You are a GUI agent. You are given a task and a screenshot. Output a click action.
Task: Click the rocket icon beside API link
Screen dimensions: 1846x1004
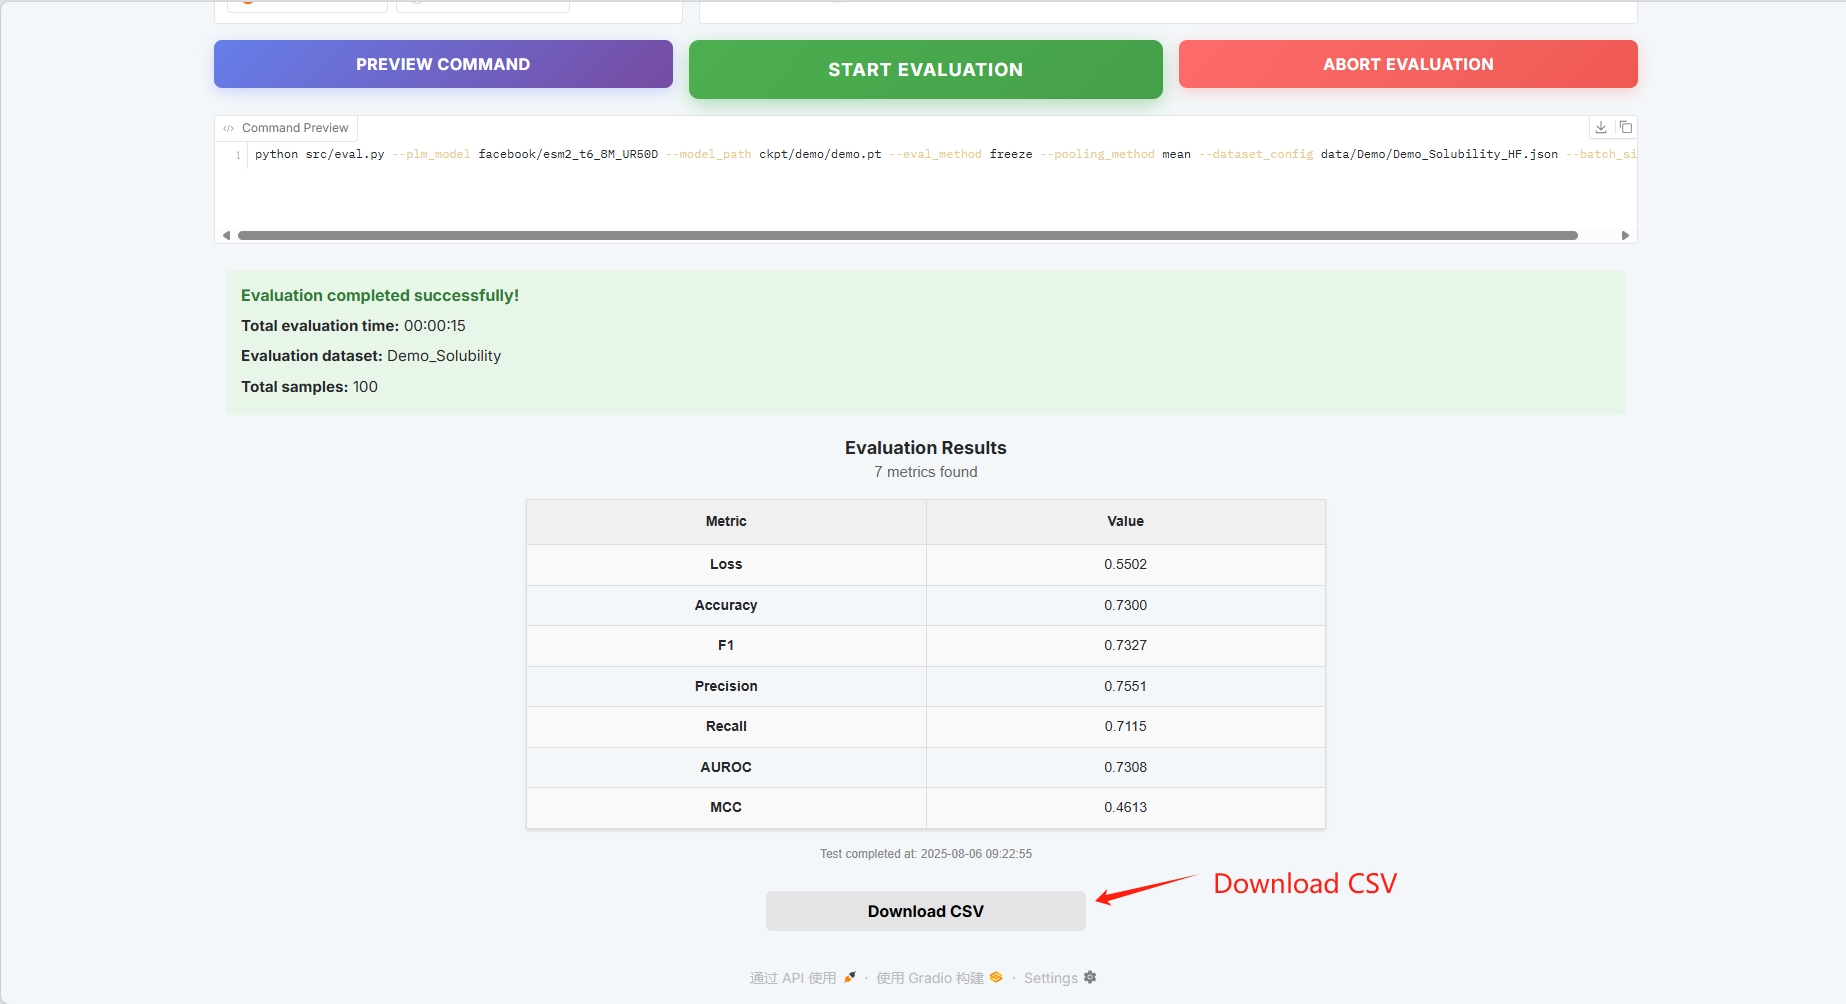(x=850, y=977)
